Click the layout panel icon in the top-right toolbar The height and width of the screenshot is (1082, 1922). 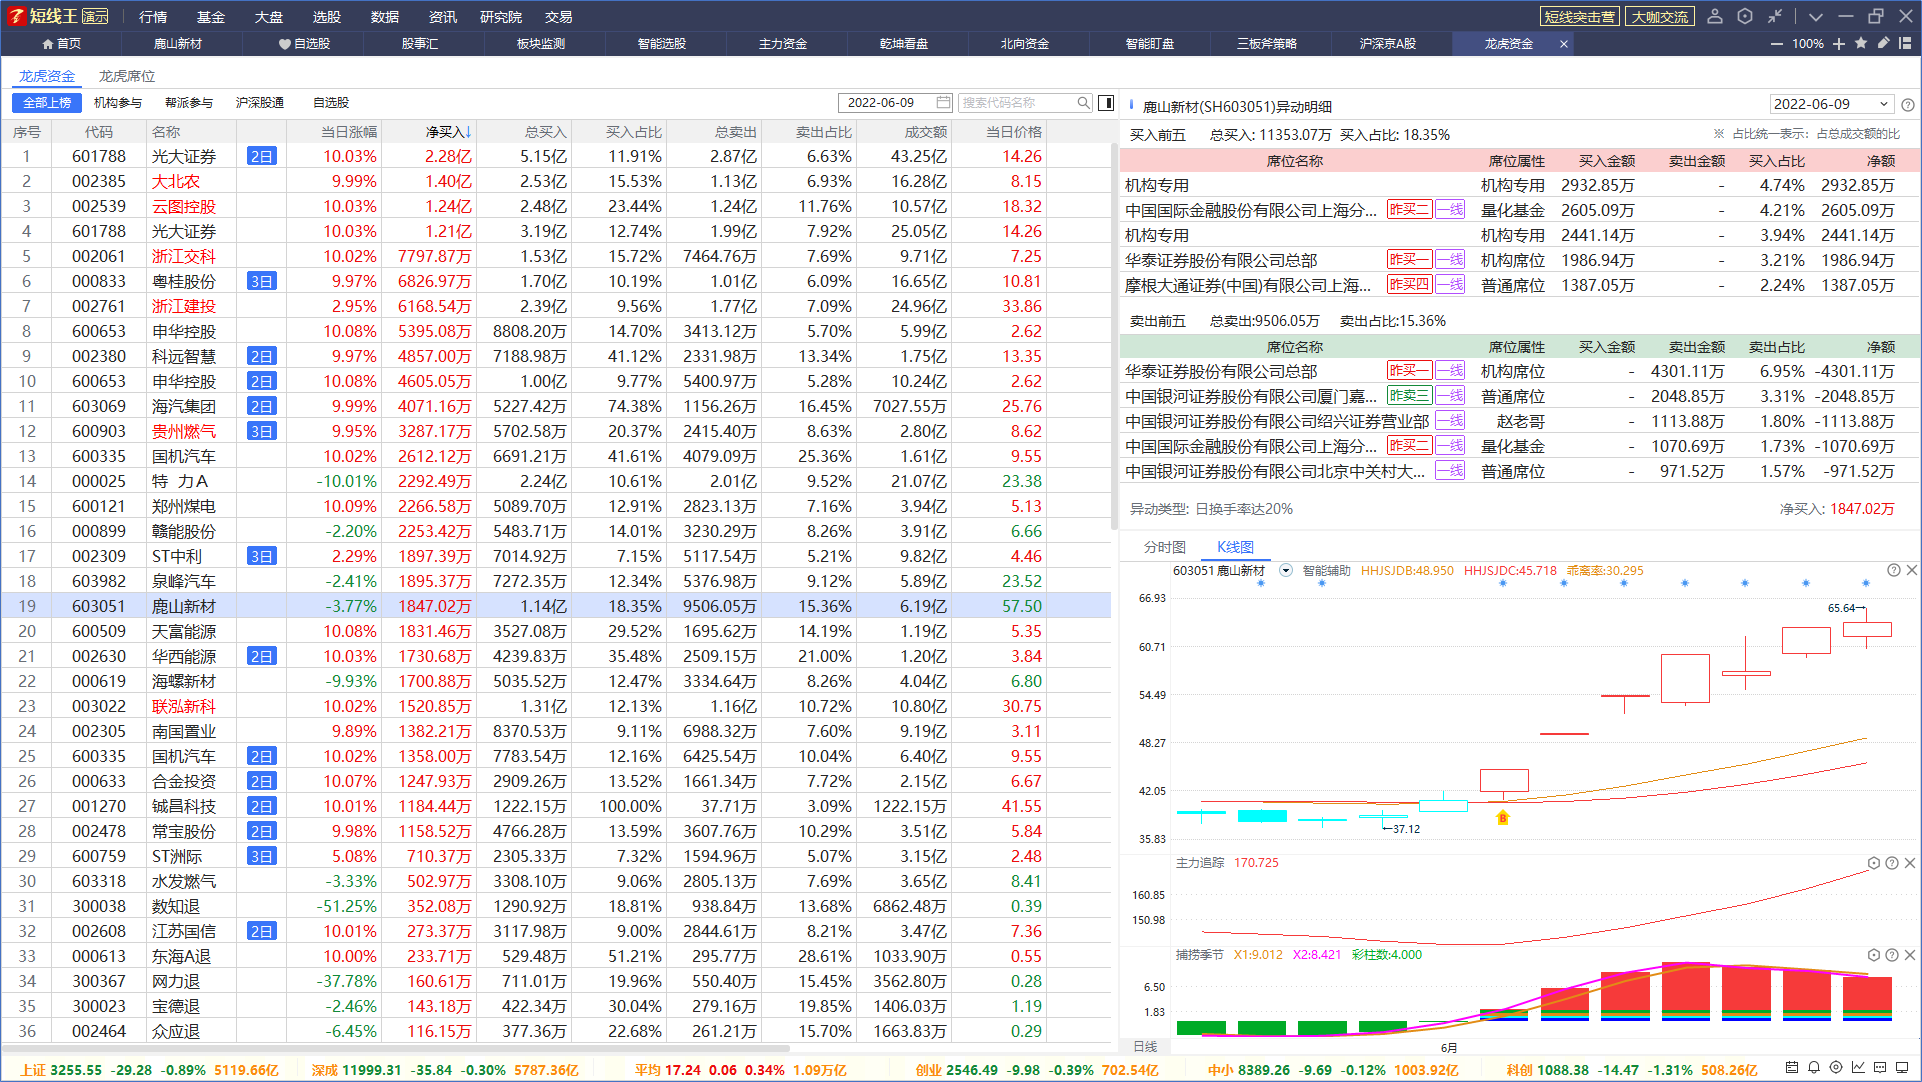coord(1905,43)
